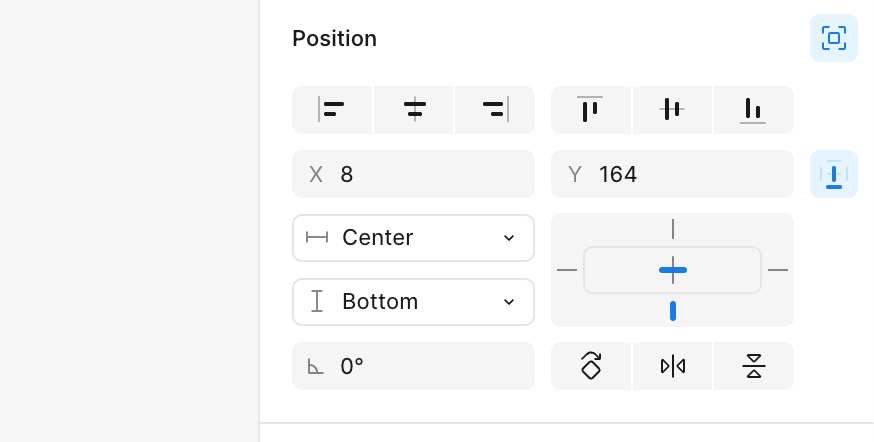The height and width of the screenshot is (442, 874).
Task: Rotate the selection 90 degrees
Action: tap(590, 366)
